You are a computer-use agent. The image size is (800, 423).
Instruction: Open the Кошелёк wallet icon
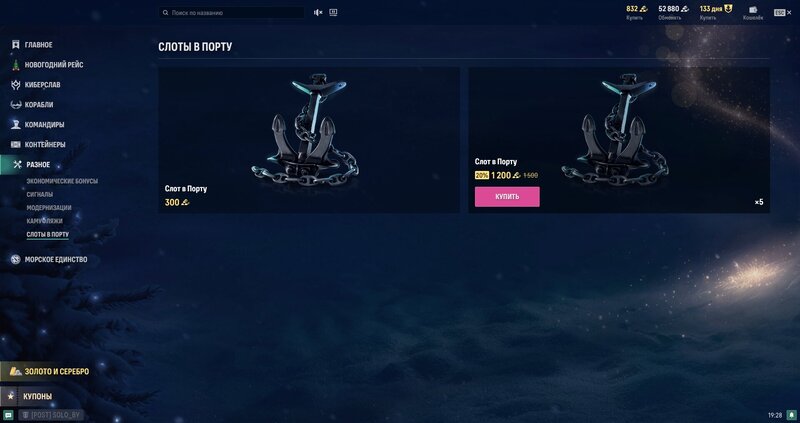[753, 10]
